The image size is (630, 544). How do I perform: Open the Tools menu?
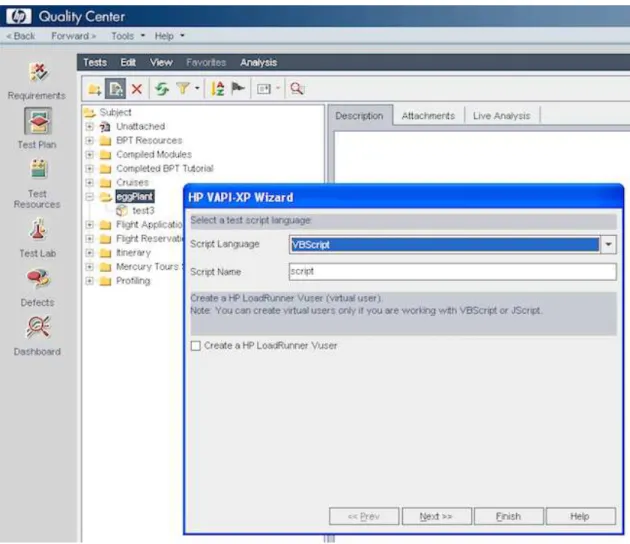click(x=127, y=36)
